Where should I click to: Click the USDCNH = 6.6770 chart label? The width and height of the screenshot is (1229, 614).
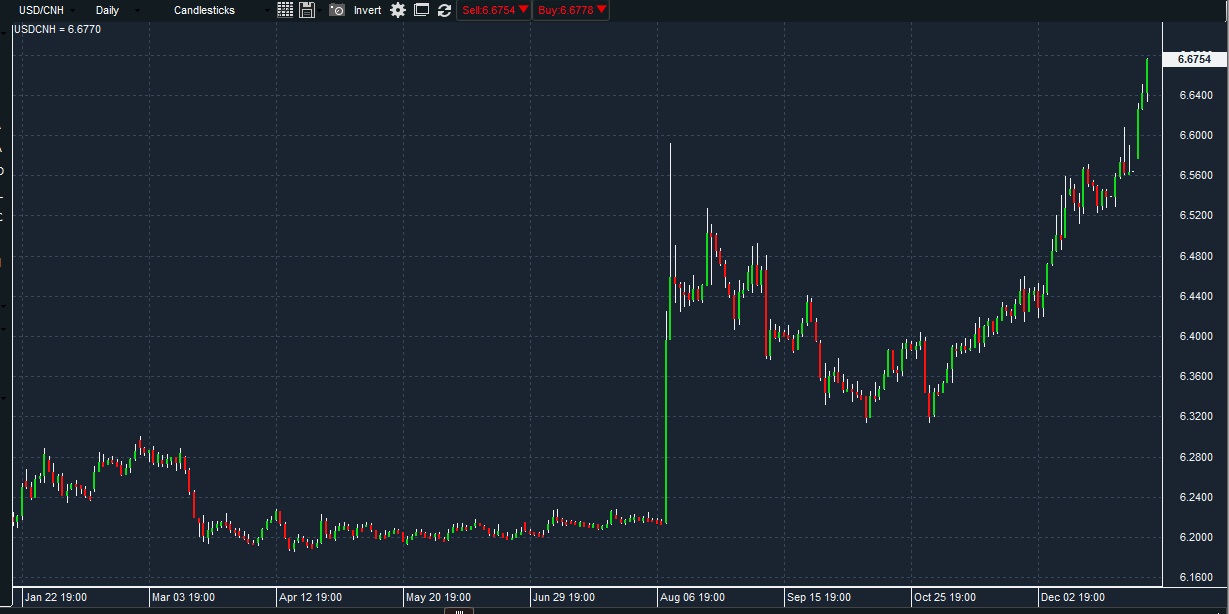pos(57,29)
